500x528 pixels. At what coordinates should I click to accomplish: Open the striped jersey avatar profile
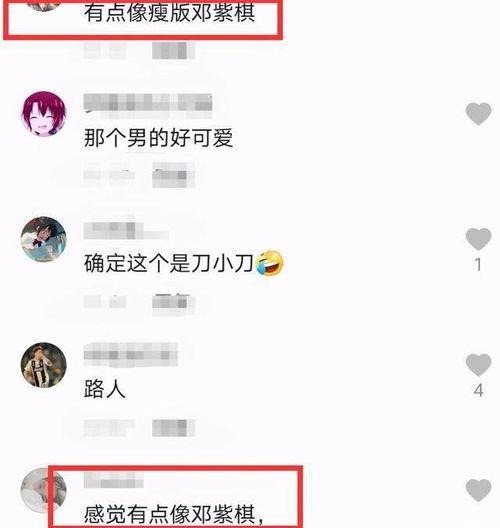44,365
